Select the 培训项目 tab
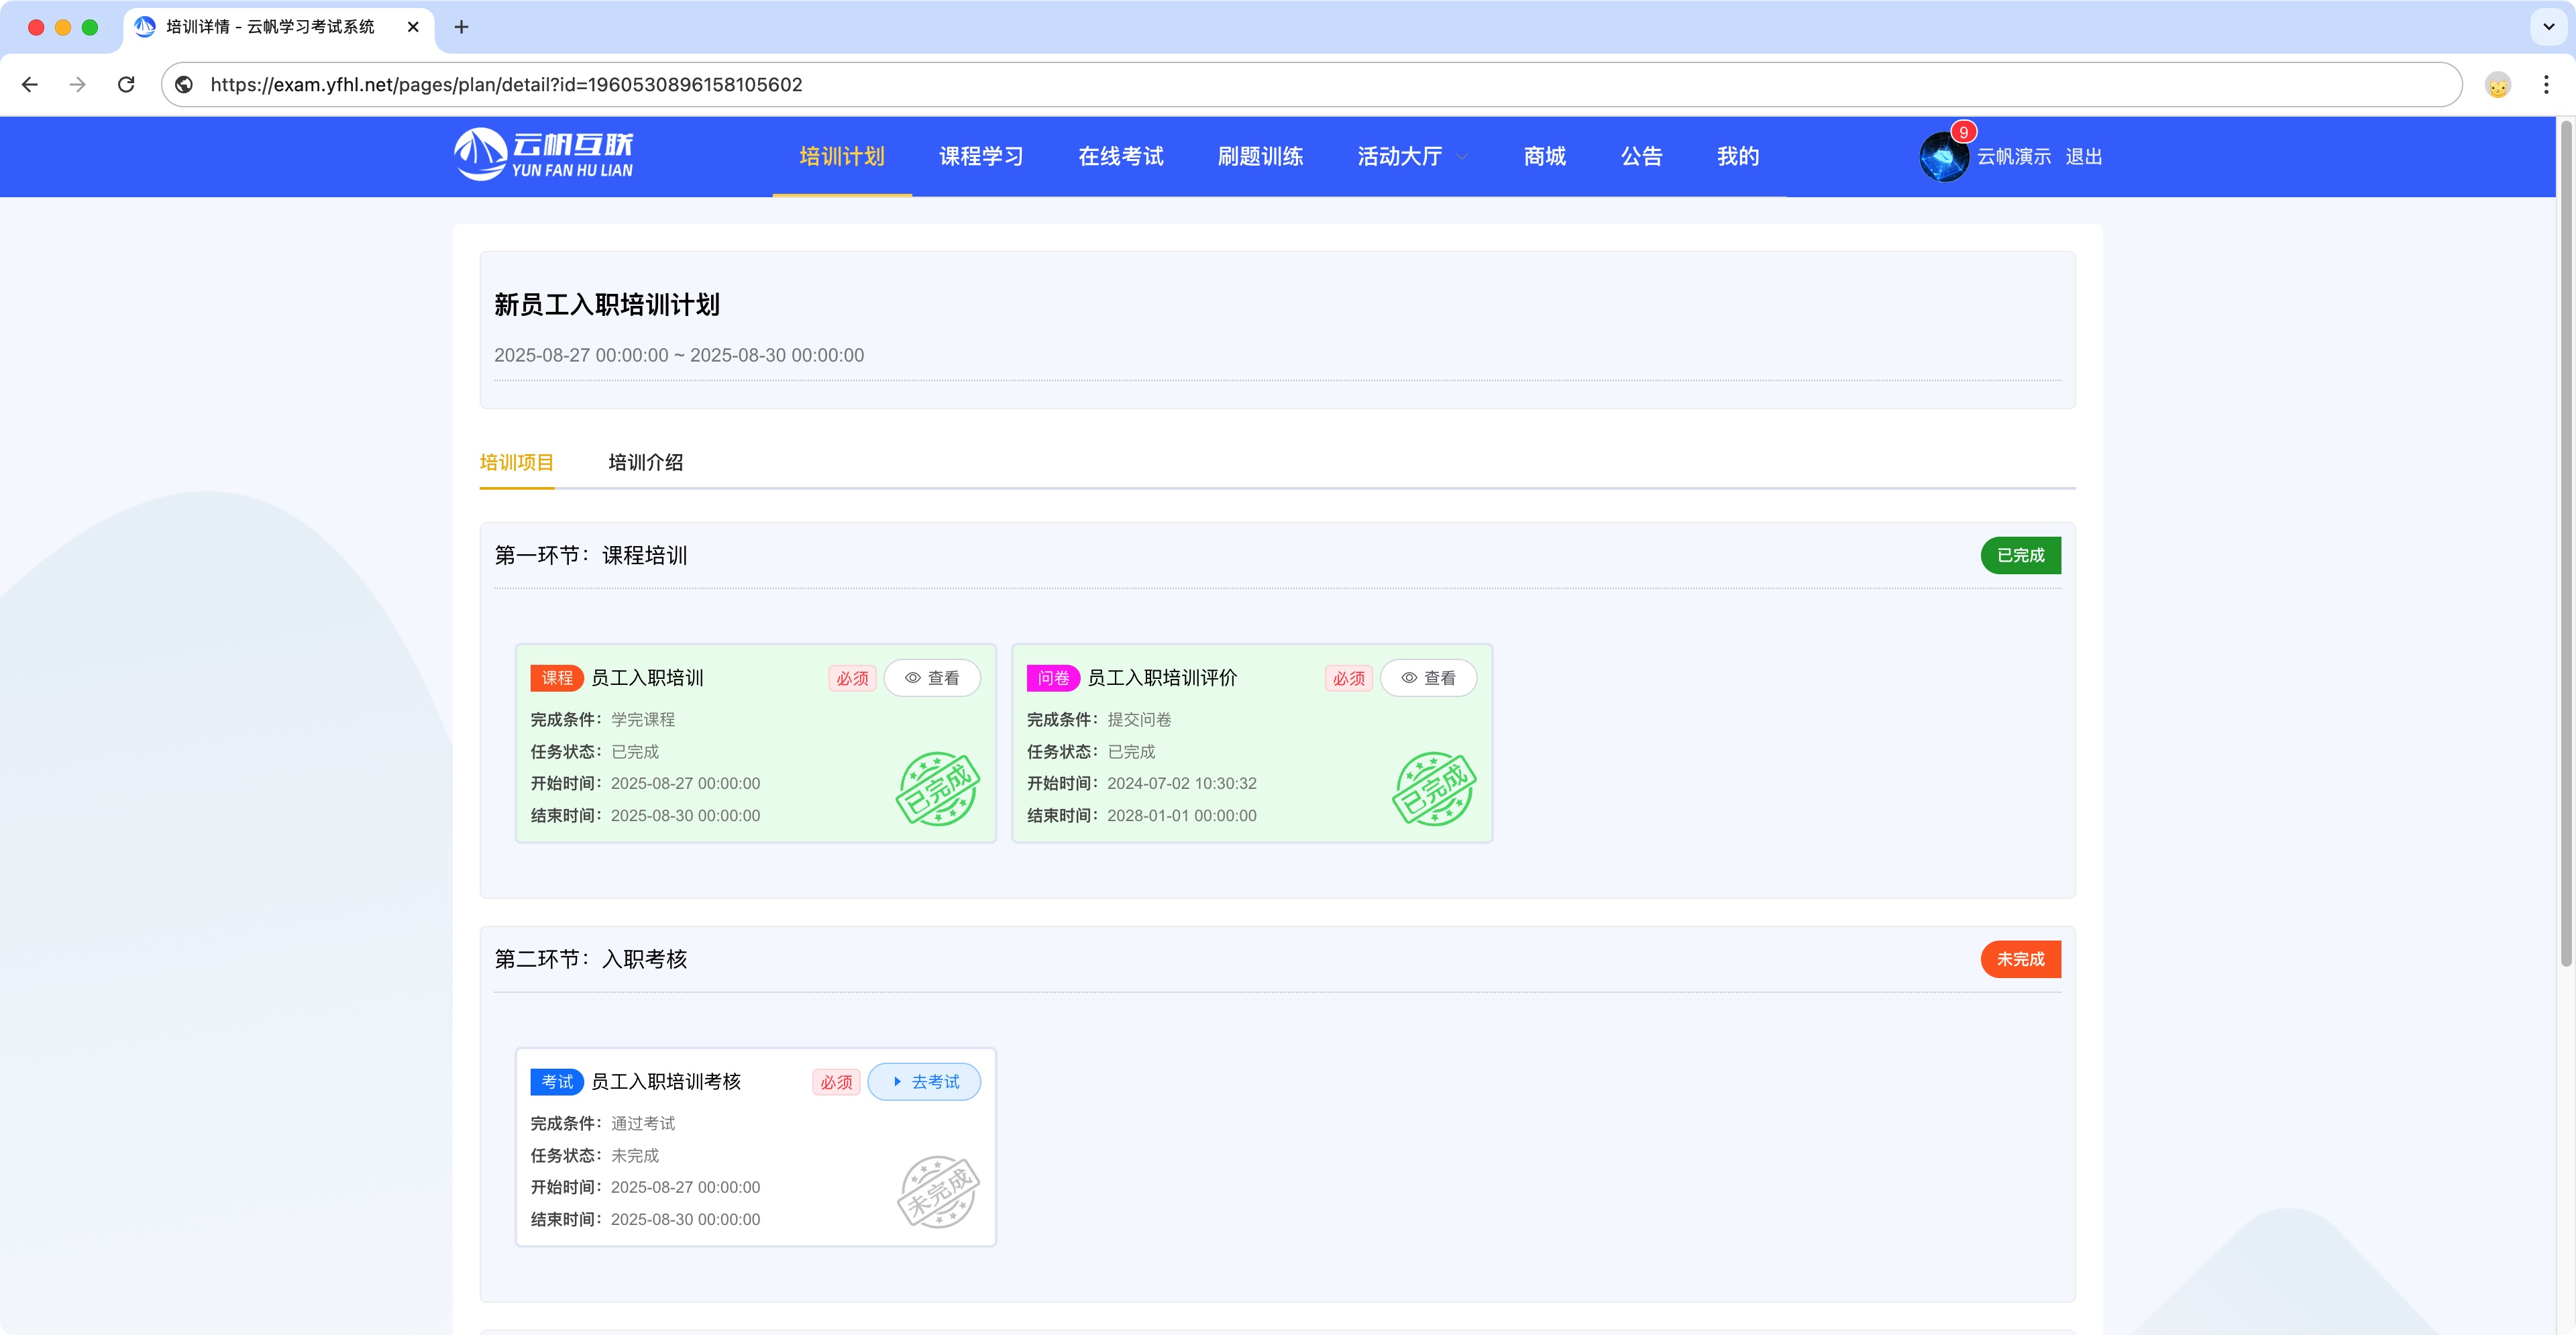 [516, 462]
